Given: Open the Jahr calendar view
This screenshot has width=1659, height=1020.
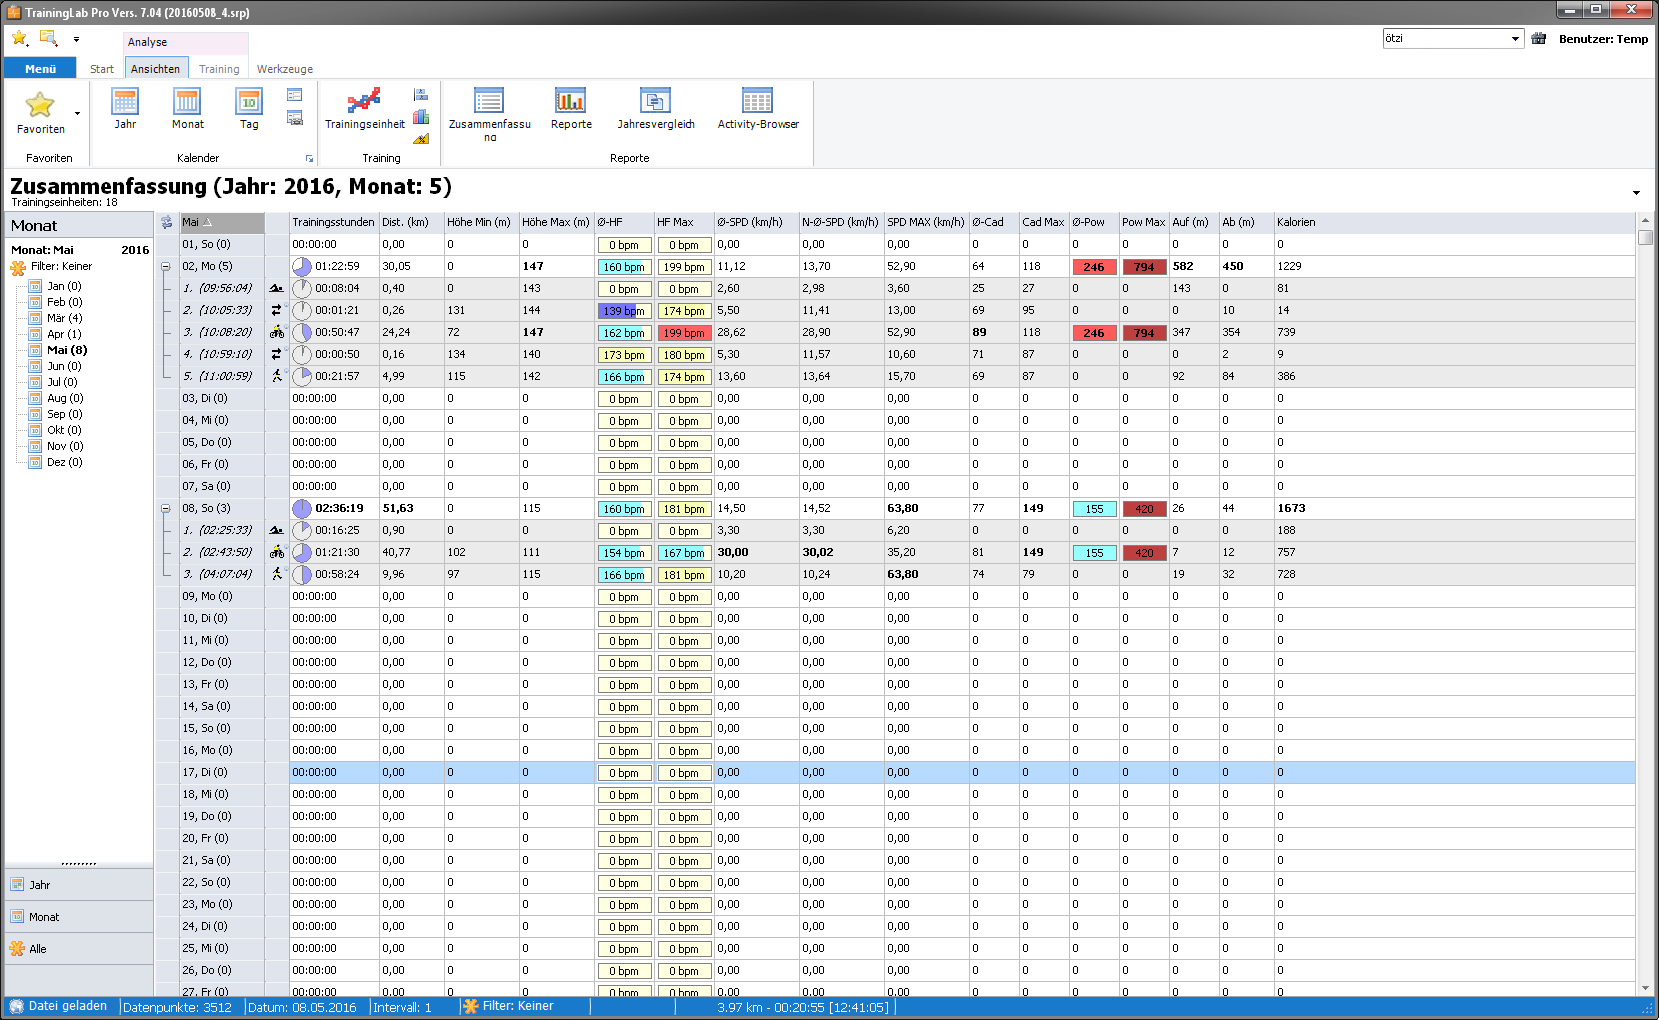Looking at the screenshot, I should pos(125,109).
